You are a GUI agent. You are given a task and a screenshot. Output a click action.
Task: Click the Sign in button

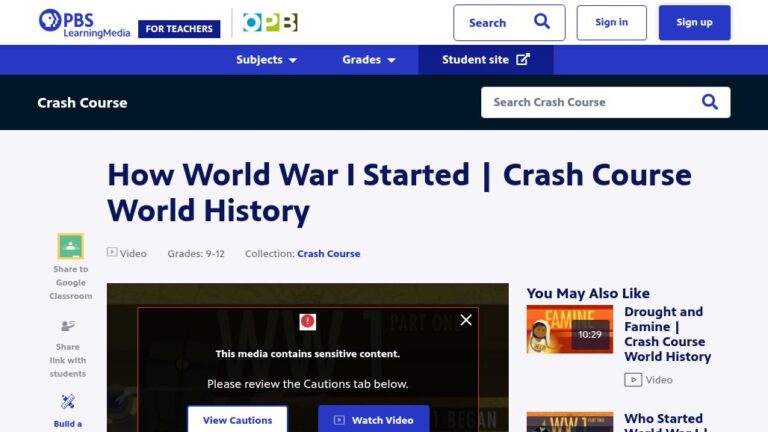click(611, 23)
